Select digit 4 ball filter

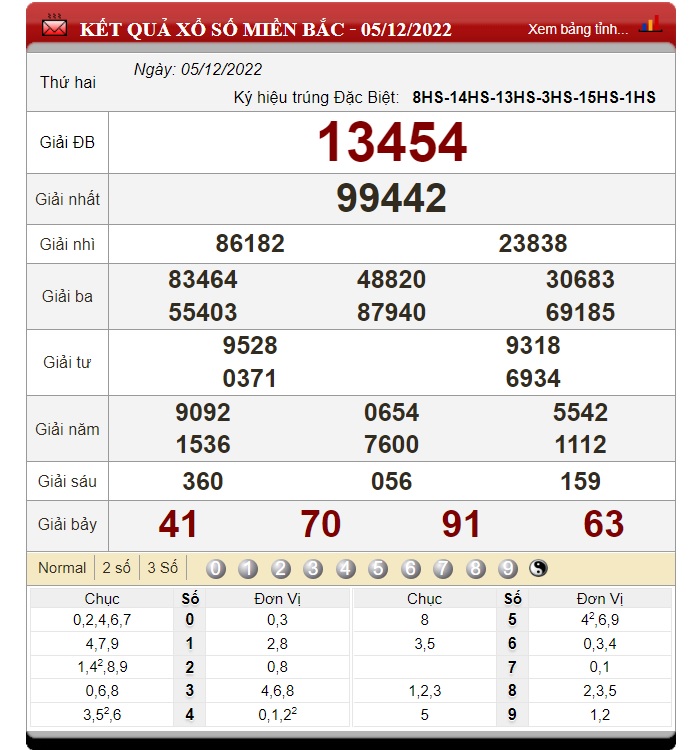345,569
